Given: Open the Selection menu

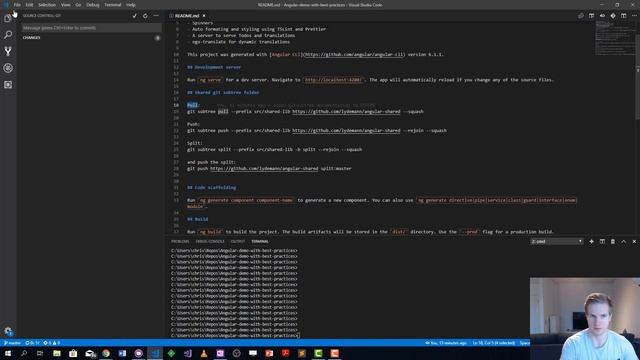Looking at the screenshot, I should click(47, 5).
